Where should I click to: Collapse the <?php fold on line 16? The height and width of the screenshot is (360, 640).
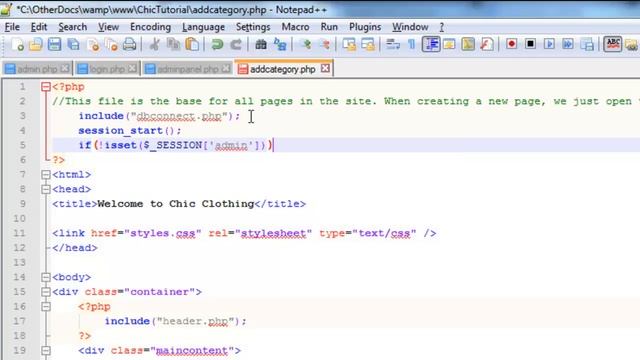point(46,307)
